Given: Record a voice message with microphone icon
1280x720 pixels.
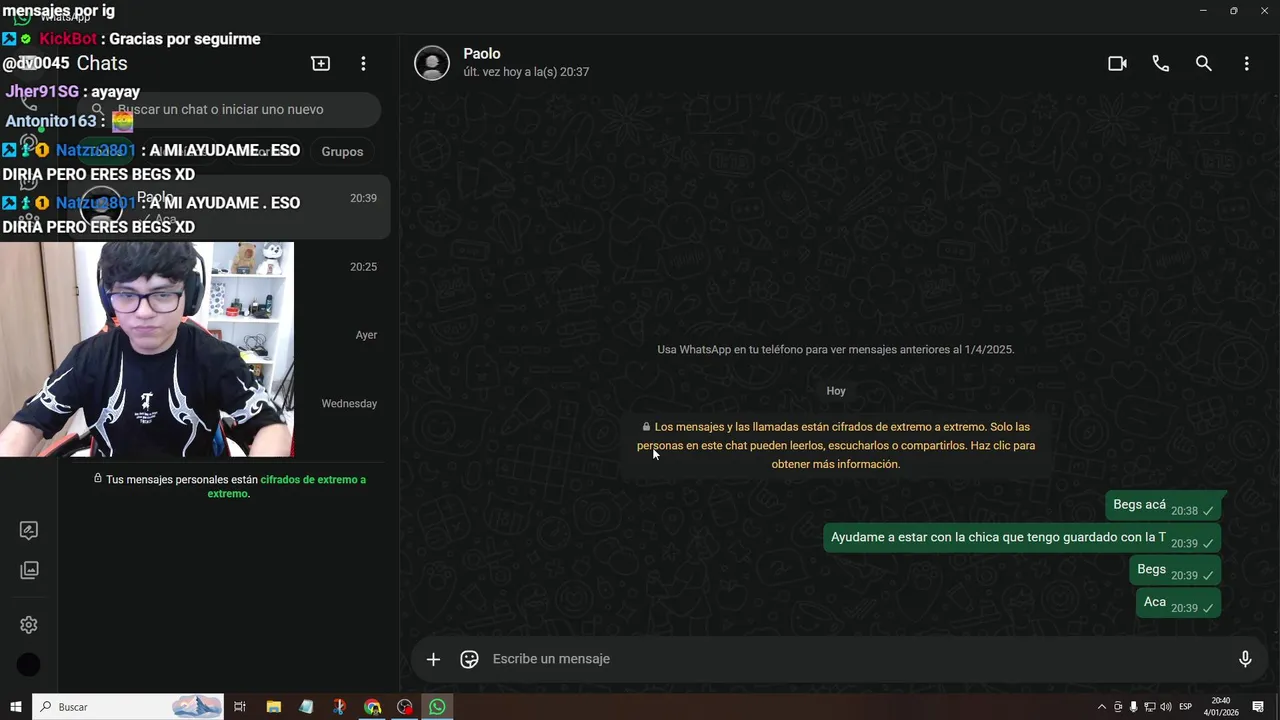Looking at the screenshot, I should [1245, 659].
